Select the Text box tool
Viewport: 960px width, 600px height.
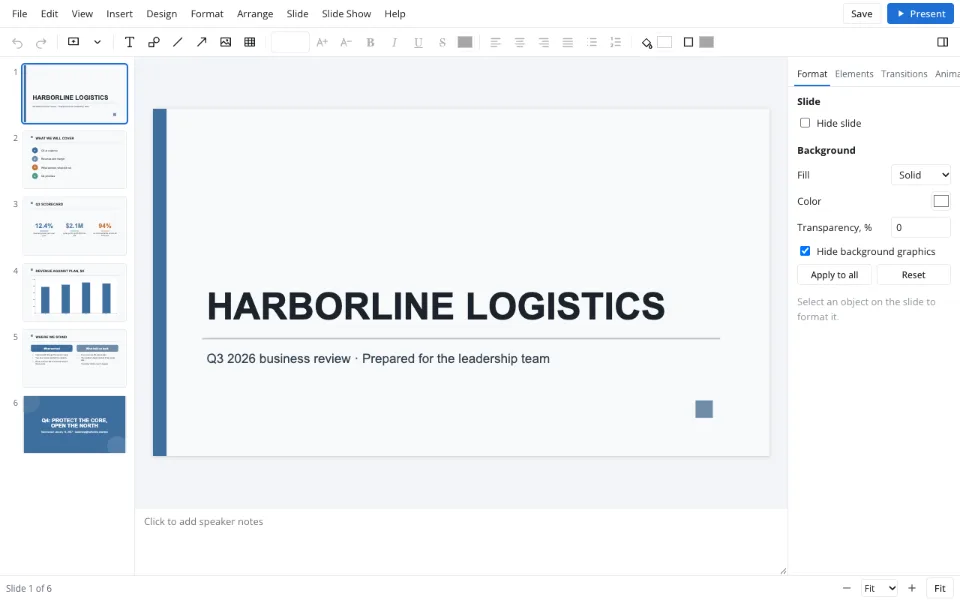point(129,42)
